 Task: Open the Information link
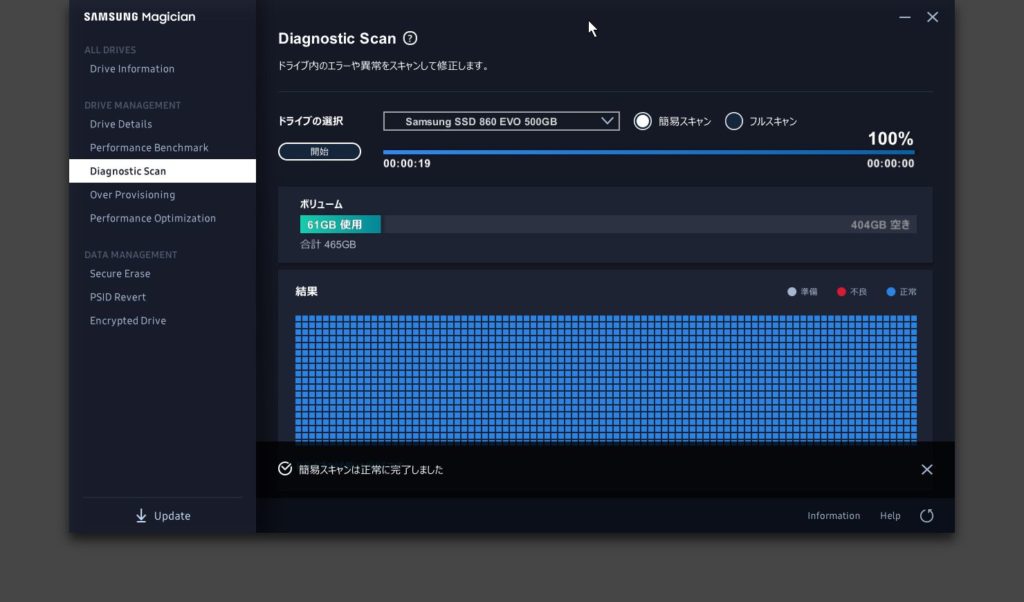(x=833, y=516)
